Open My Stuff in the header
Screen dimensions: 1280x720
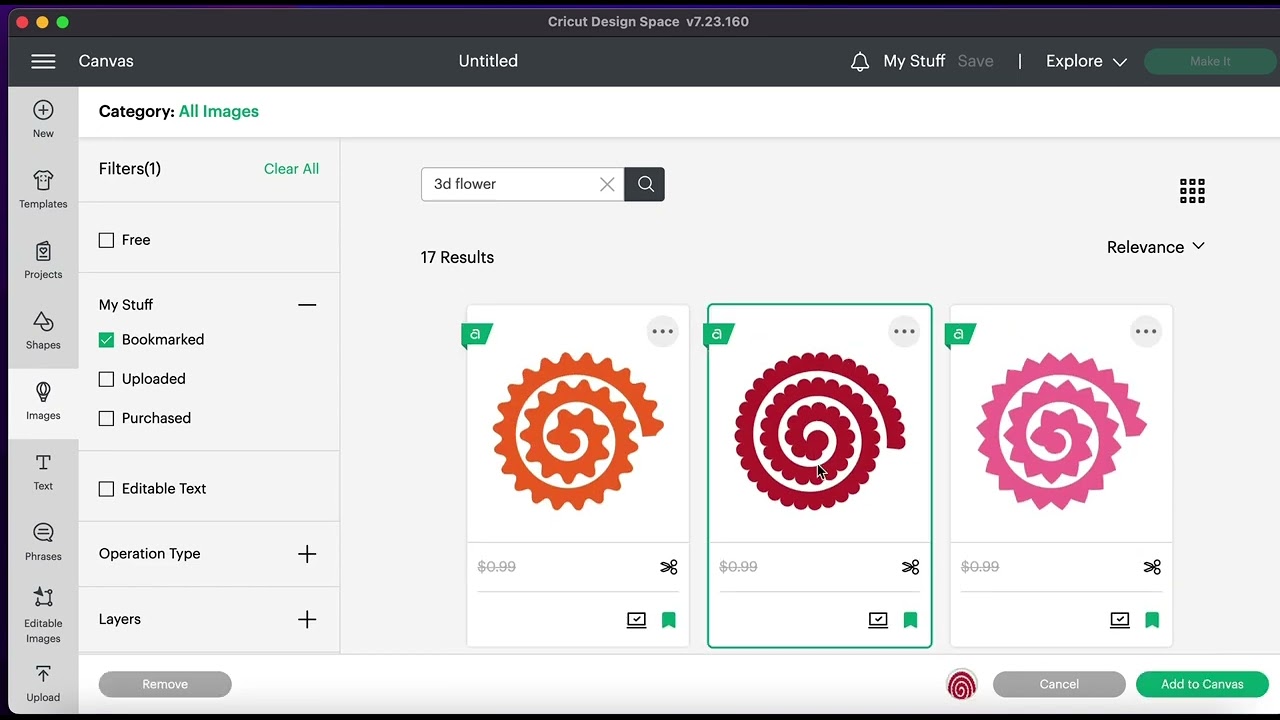[914, 61]
